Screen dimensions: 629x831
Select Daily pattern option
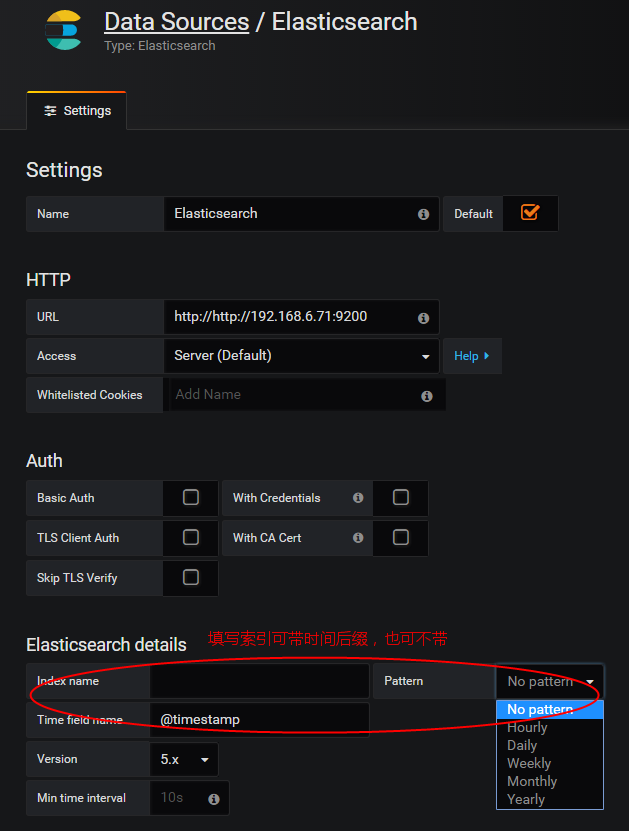(x=550, y=746)
